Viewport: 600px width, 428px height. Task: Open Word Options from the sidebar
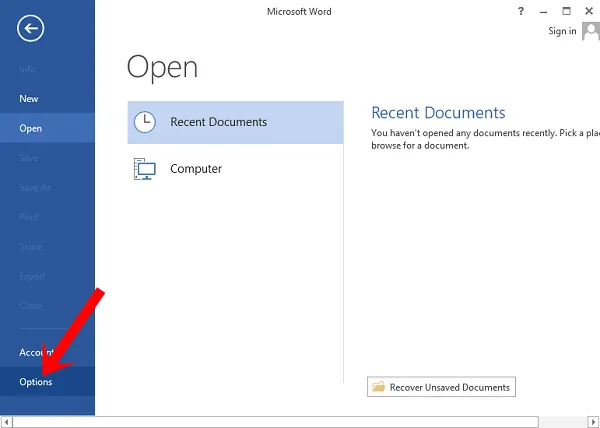[36, 382]
